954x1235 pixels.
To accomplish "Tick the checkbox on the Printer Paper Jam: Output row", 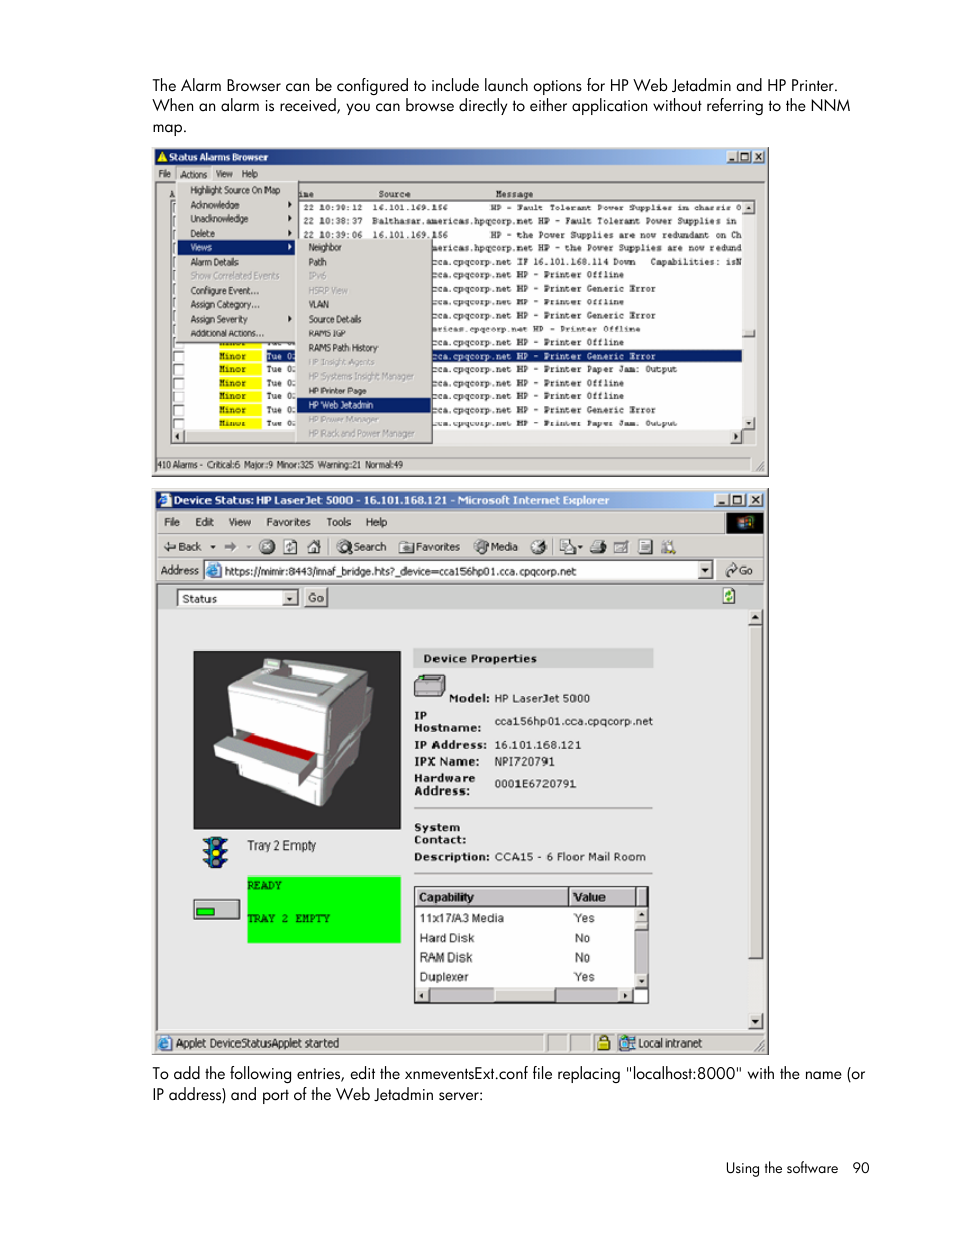I will click(x=179, y=369).
